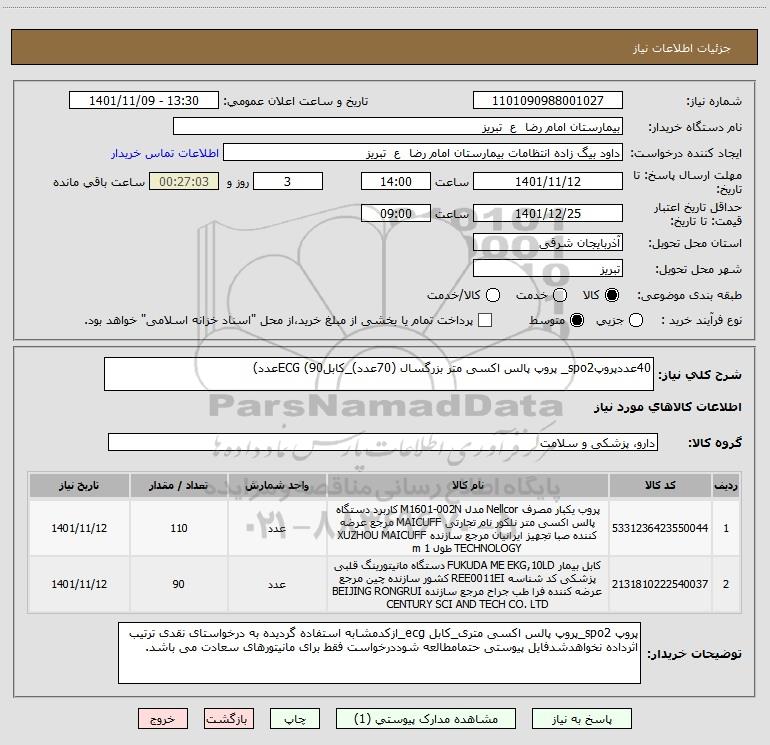The image size is (770, 745).
Task: Click the ردیف column header
Action: click(x=726, y=486)
